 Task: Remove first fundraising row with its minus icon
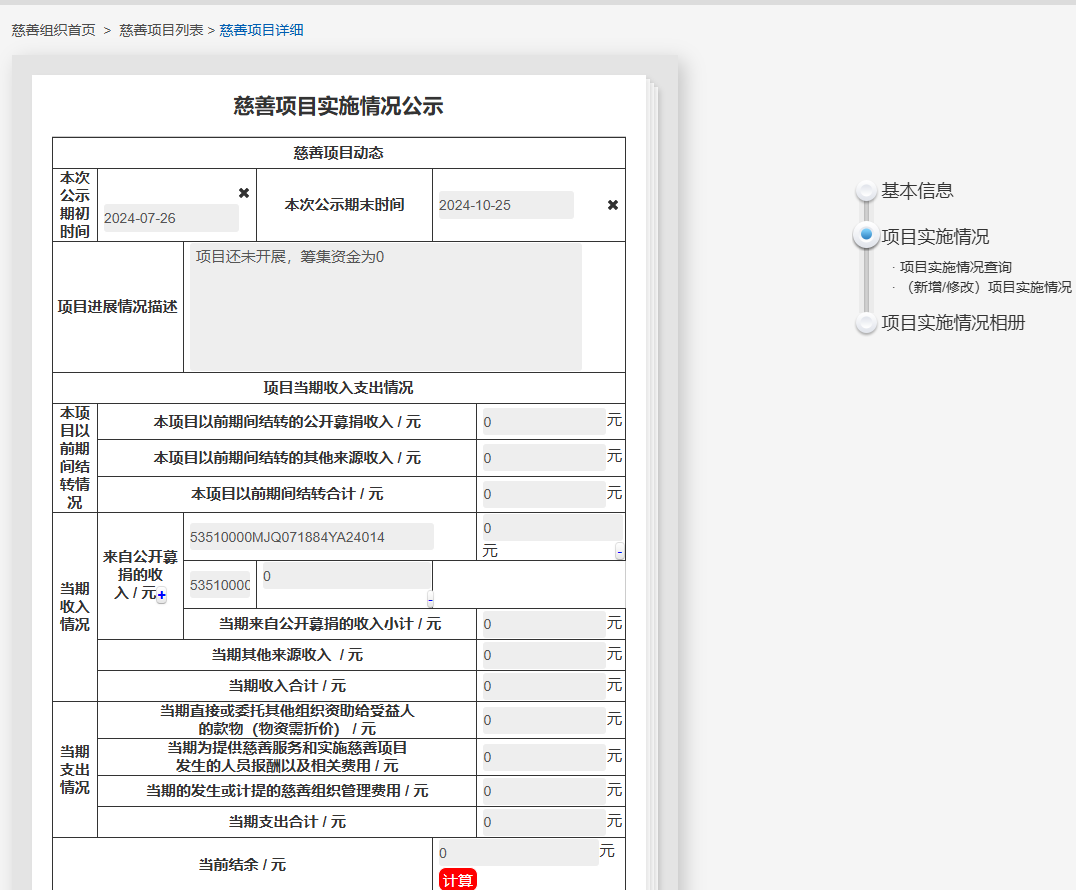[619, 551]
